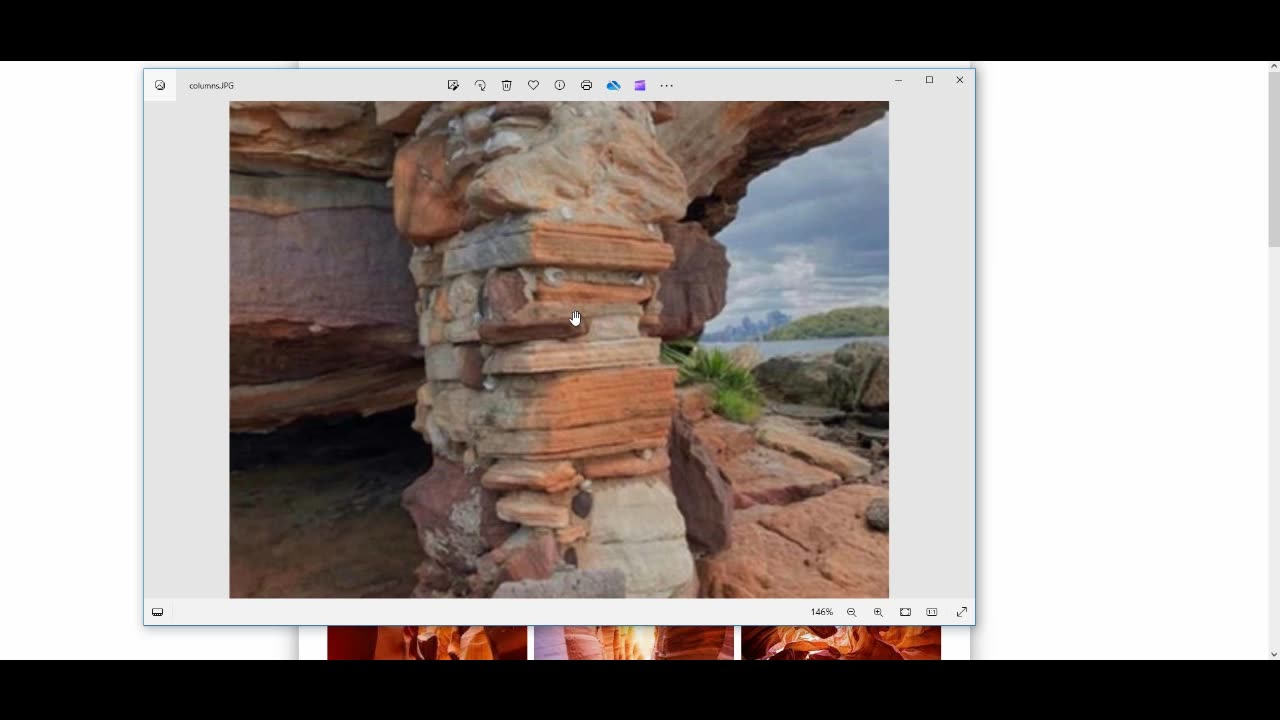The width and height of the screenshot is (1280, 720).
Task: Add photo to favorites with heart
Action: 533,86
